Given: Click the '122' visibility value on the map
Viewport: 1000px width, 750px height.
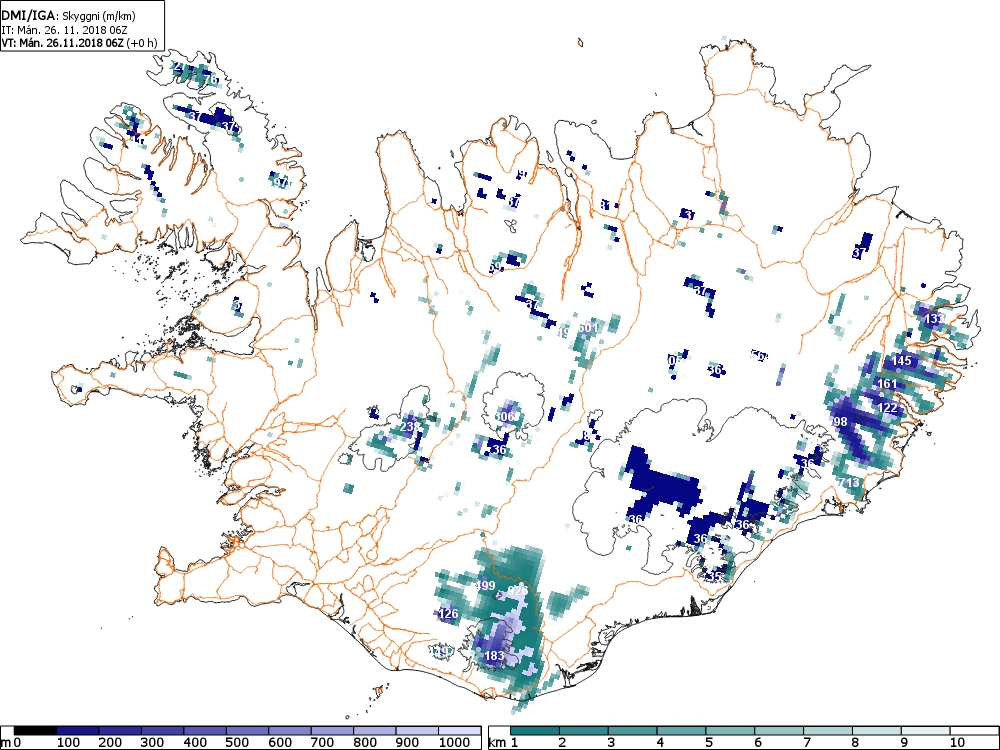Looking at the screenshot, I should coord(887,408).
